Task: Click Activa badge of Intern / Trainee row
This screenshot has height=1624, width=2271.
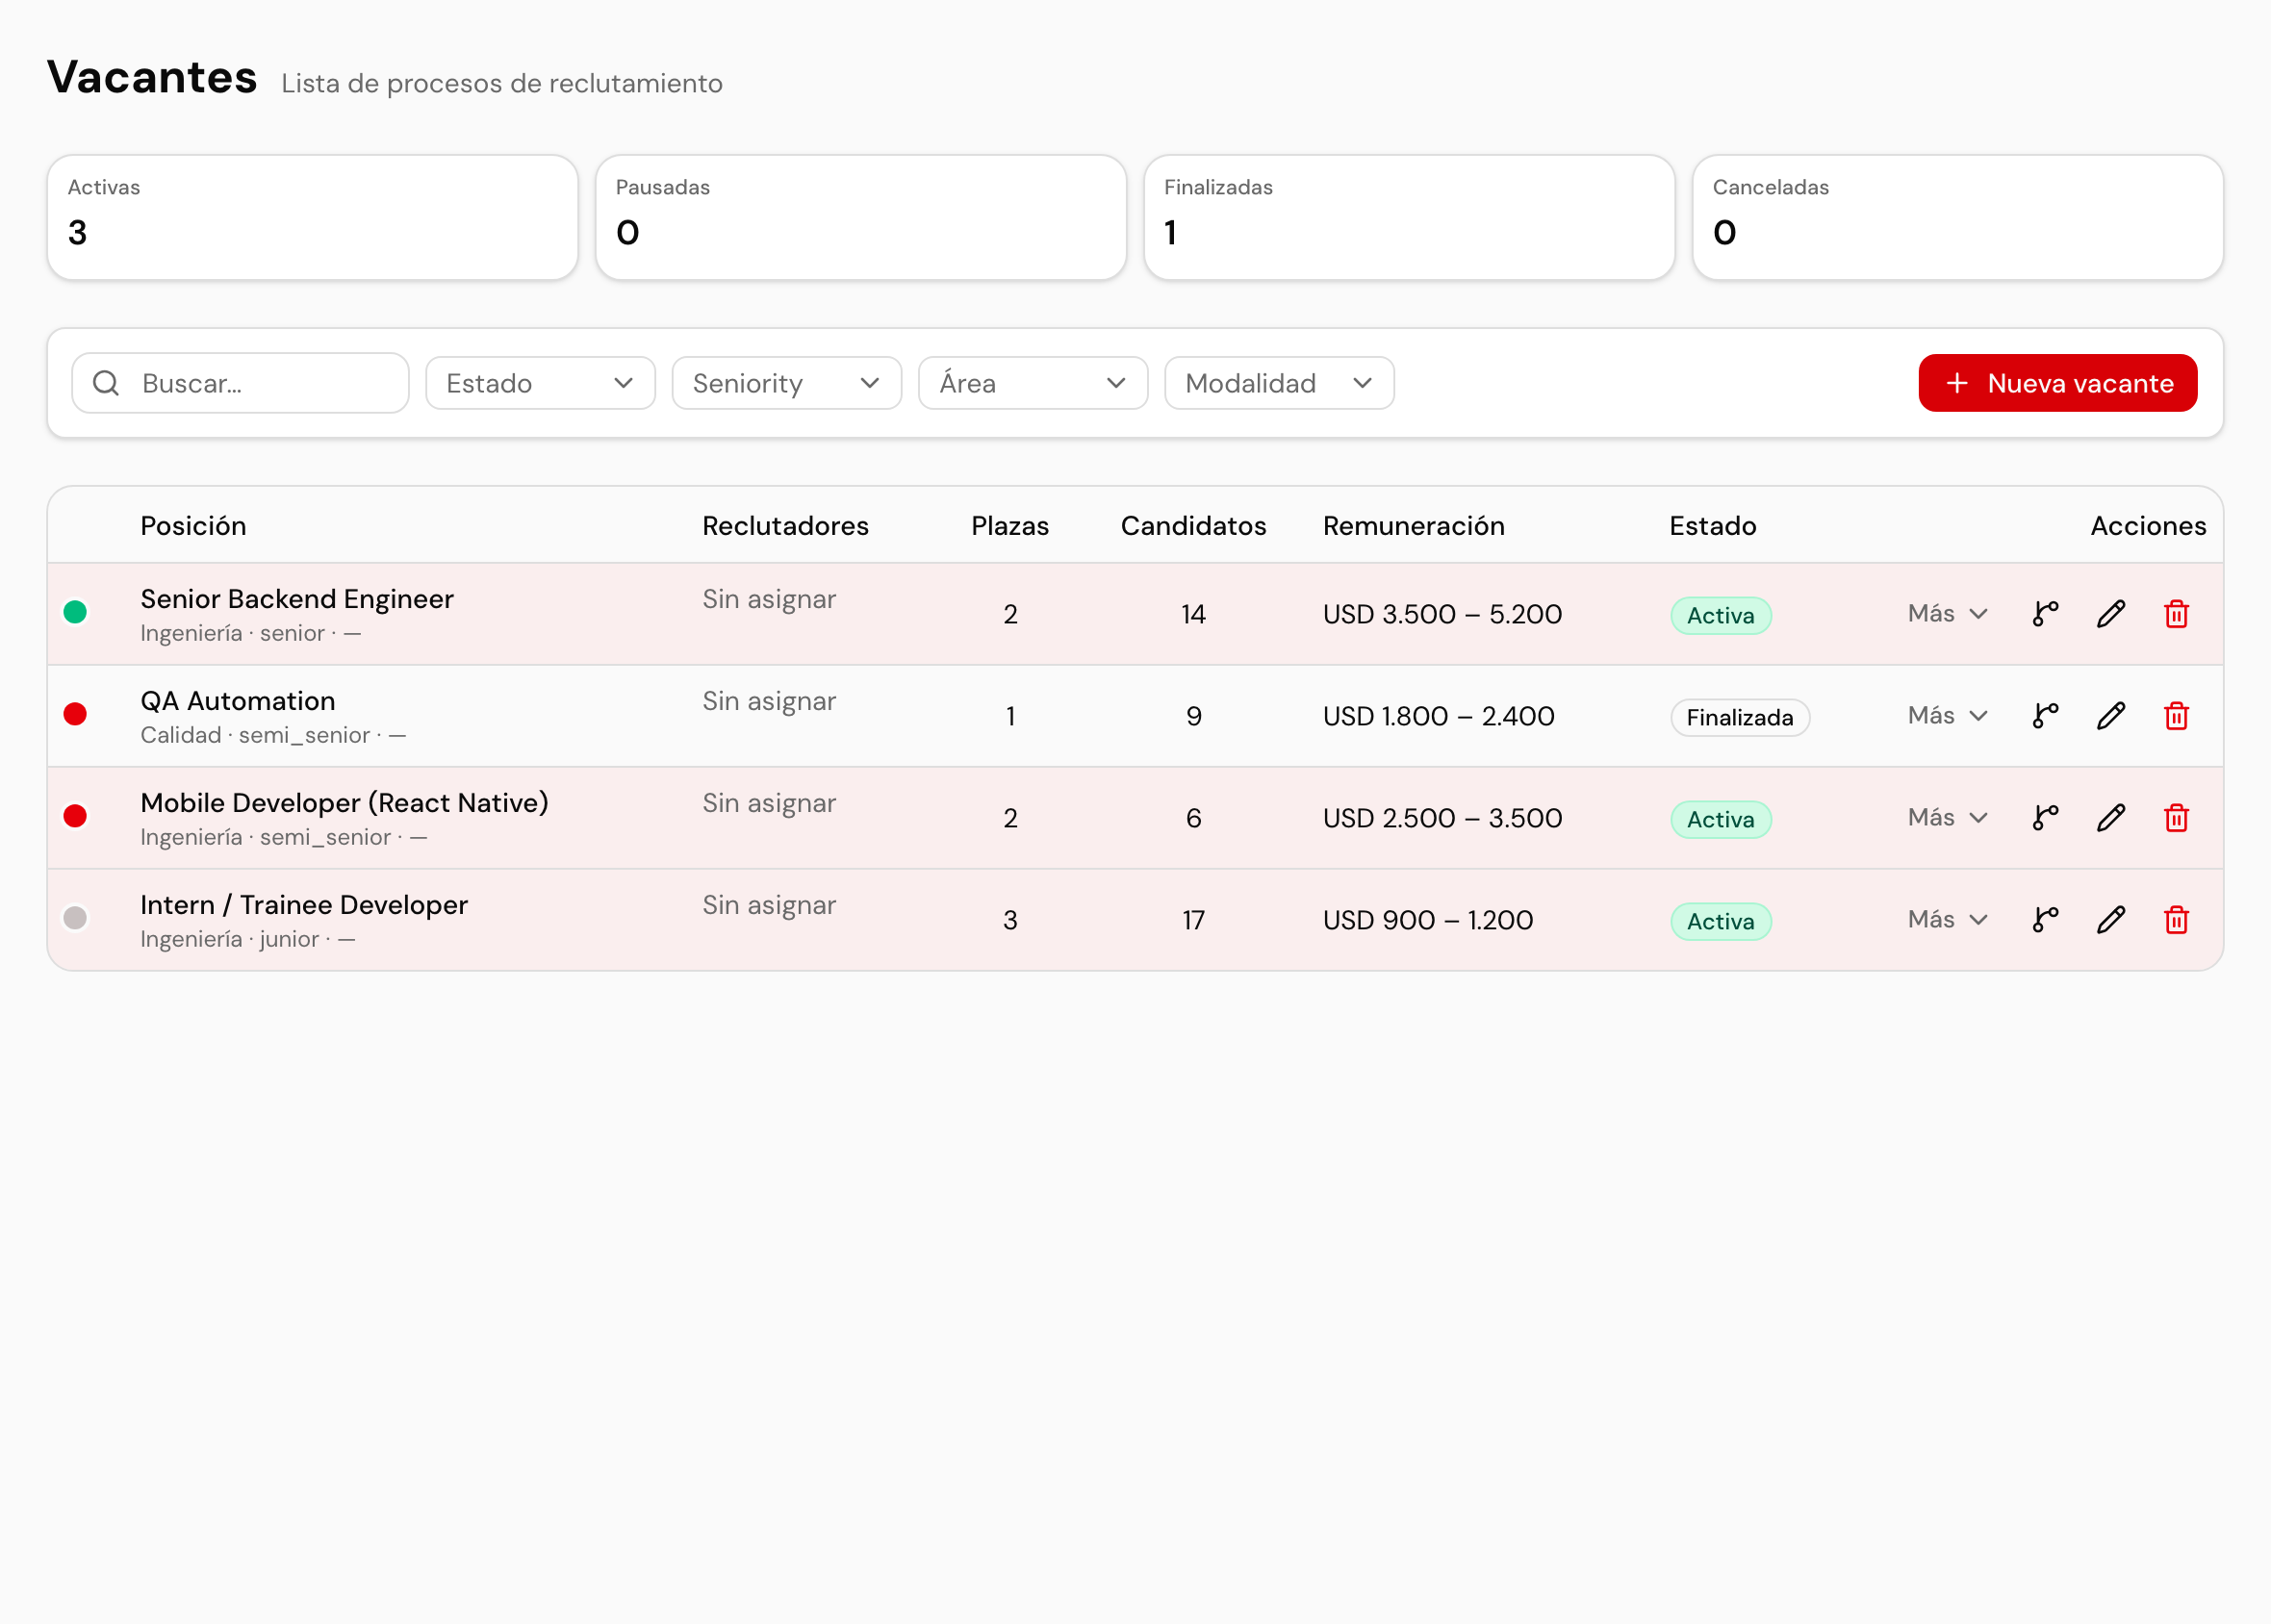Action: point(1721,922)
